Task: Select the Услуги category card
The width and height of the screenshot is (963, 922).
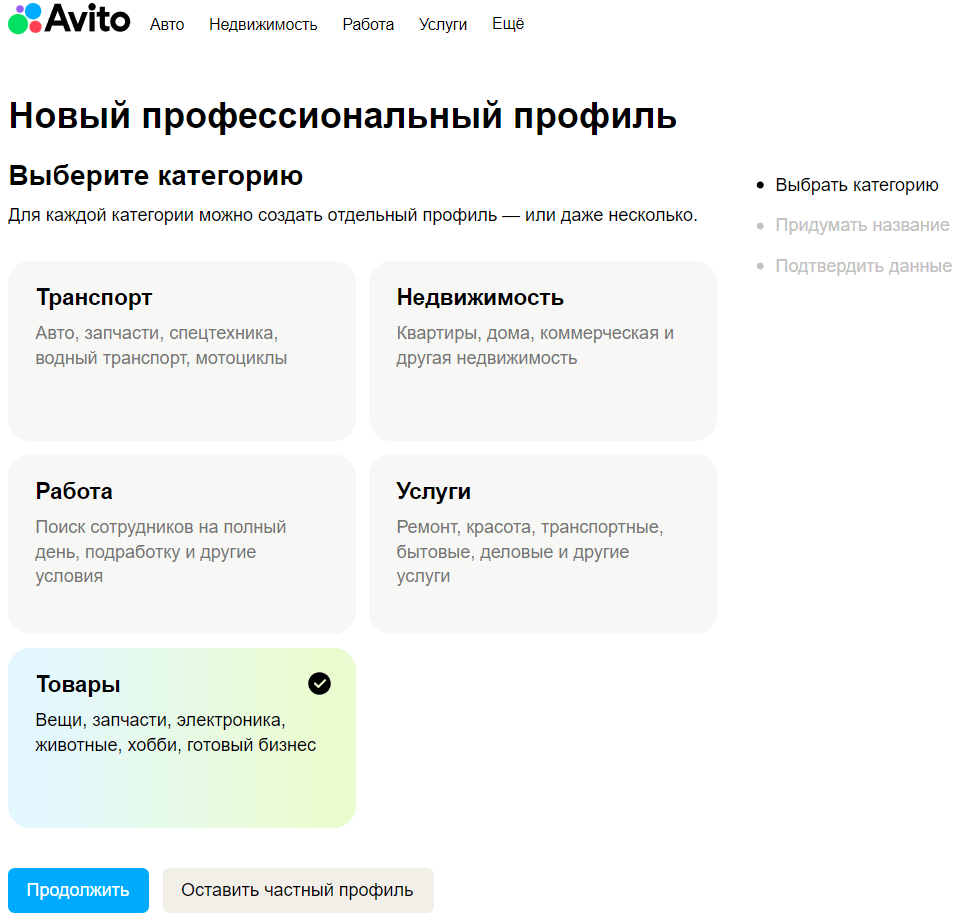Action: (543, 544)
